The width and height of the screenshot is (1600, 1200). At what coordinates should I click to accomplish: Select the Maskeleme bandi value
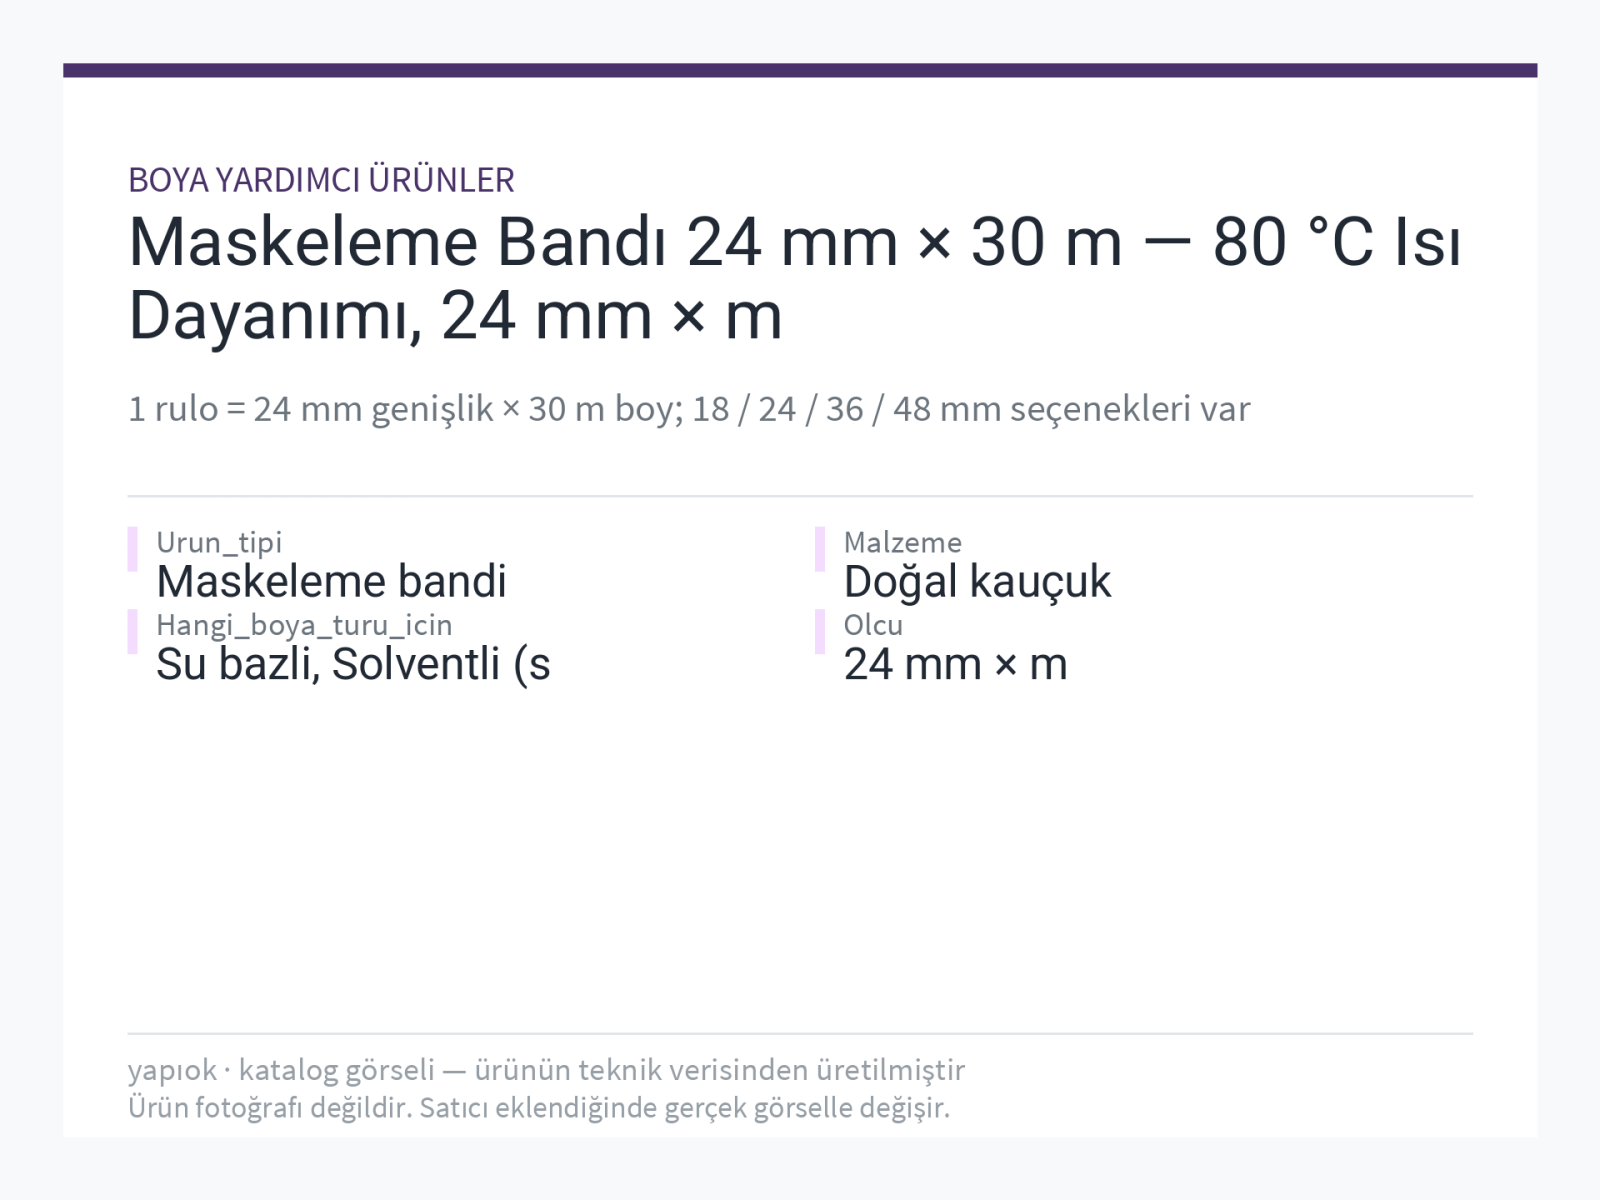[x=331, y=582]
